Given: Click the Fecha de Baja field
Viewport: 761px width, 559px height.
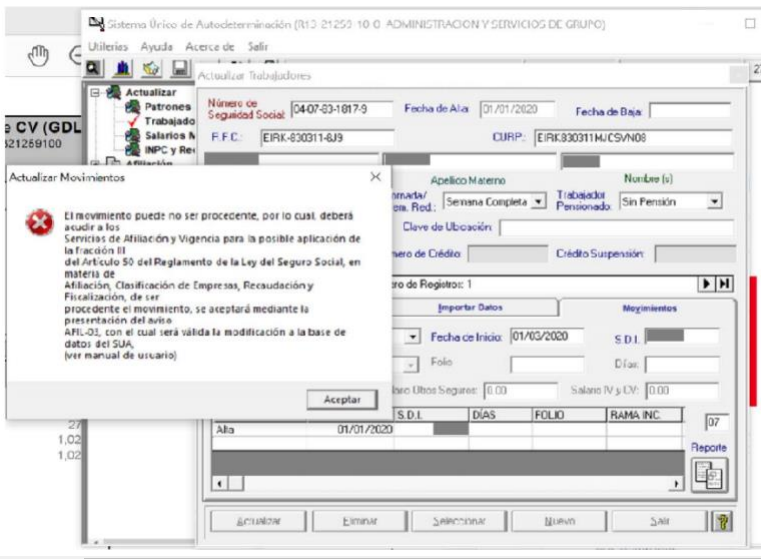Looking at the screenshot, I should point(690,110).
